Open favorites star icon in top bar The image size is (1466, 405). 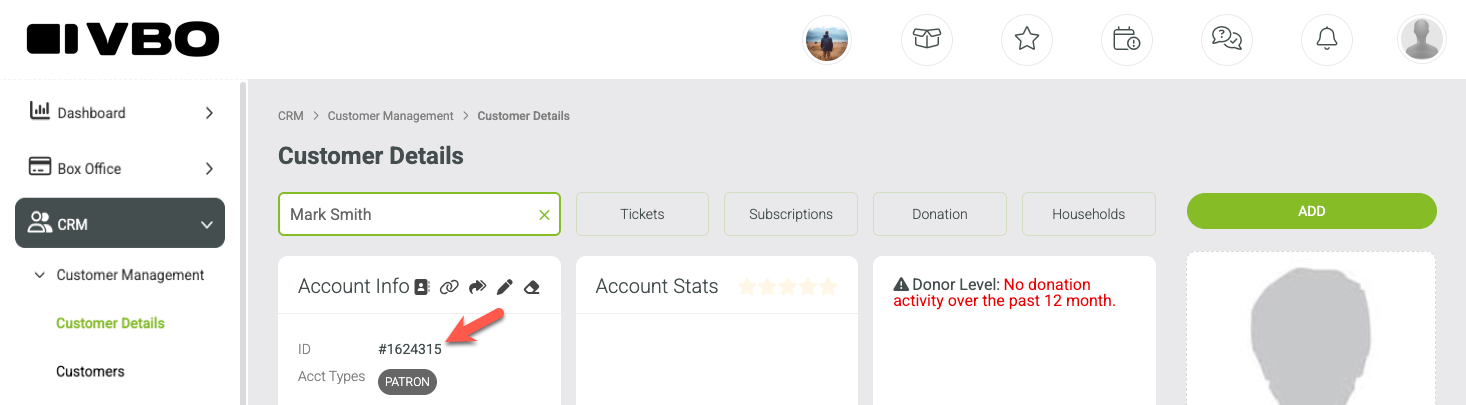coord(1027,39)
